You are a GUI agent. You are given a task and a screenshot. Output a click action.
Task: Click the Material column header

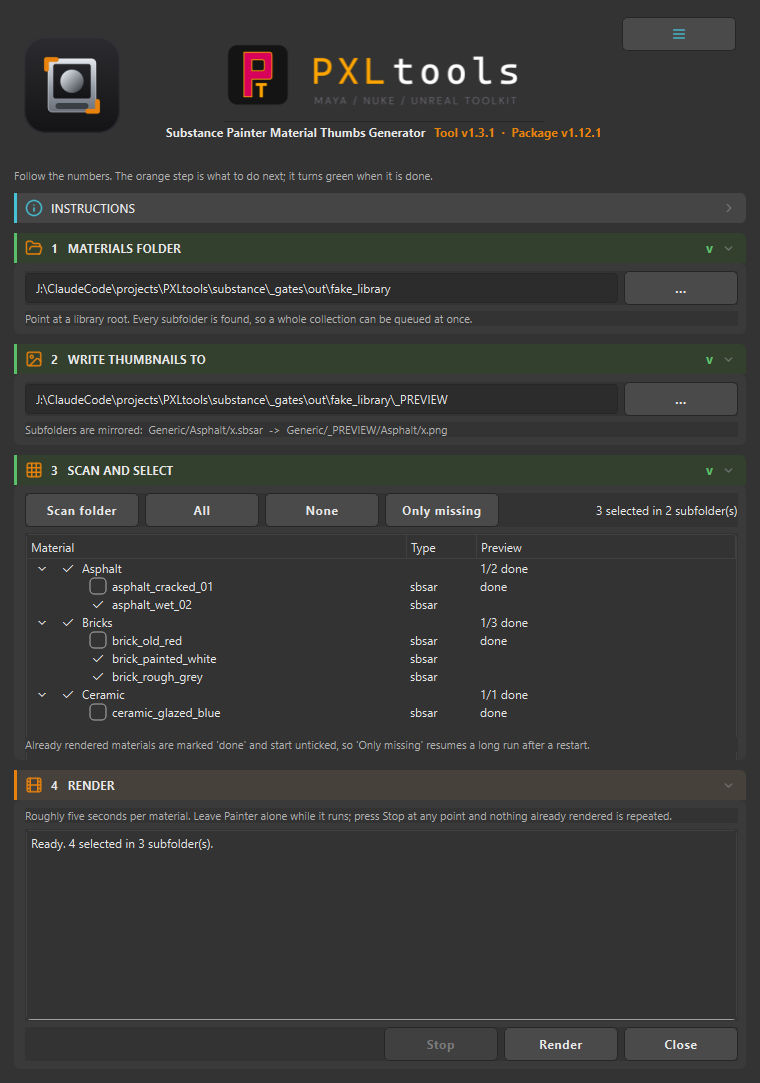tap(216, 548)
